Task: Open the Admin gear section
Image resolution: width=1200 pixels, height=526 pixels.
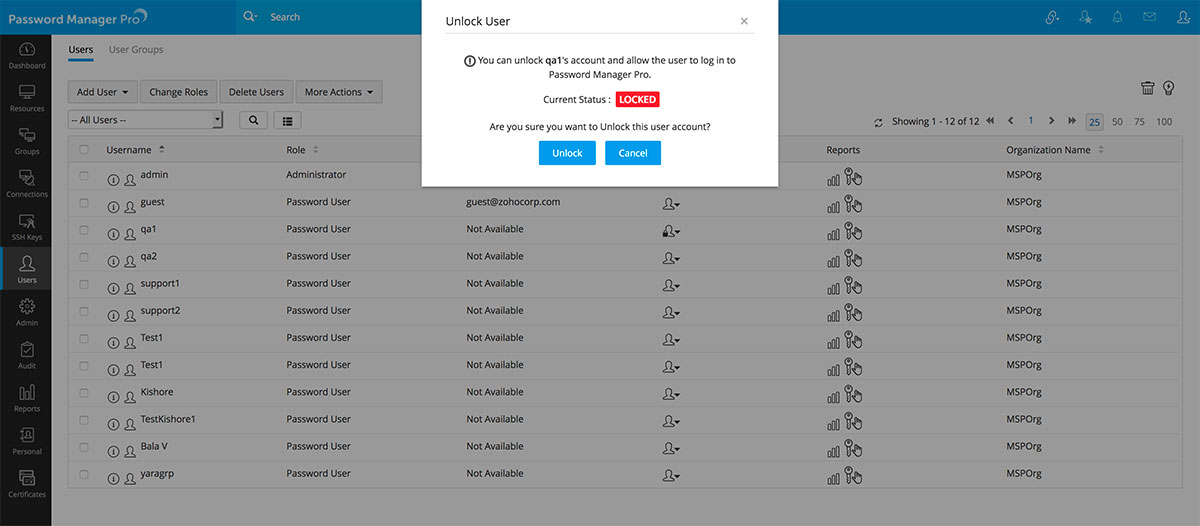Action: click(x=27, y=313)
